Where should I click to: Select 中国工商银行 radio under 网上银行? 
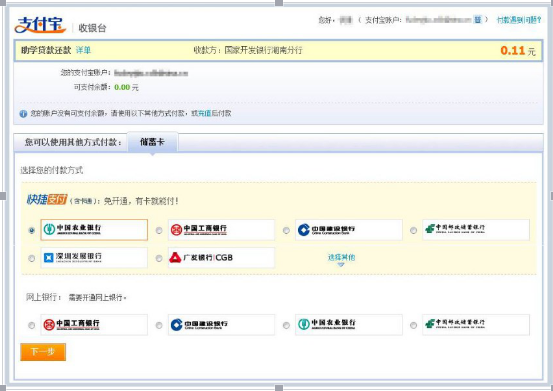[32, 325]
